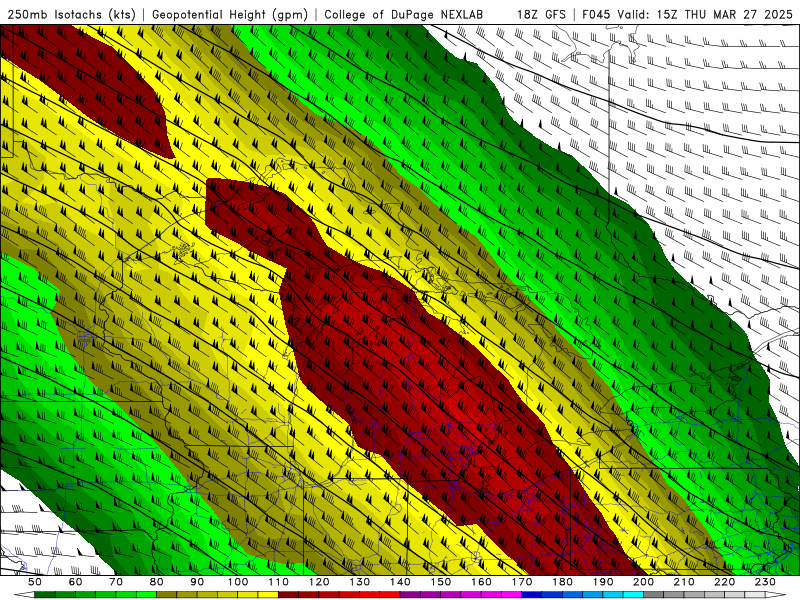The width and height of the screenshot is (800, 600).
Task: Pick the dark blue swatch just right of 170
Action: coord(532,595)
